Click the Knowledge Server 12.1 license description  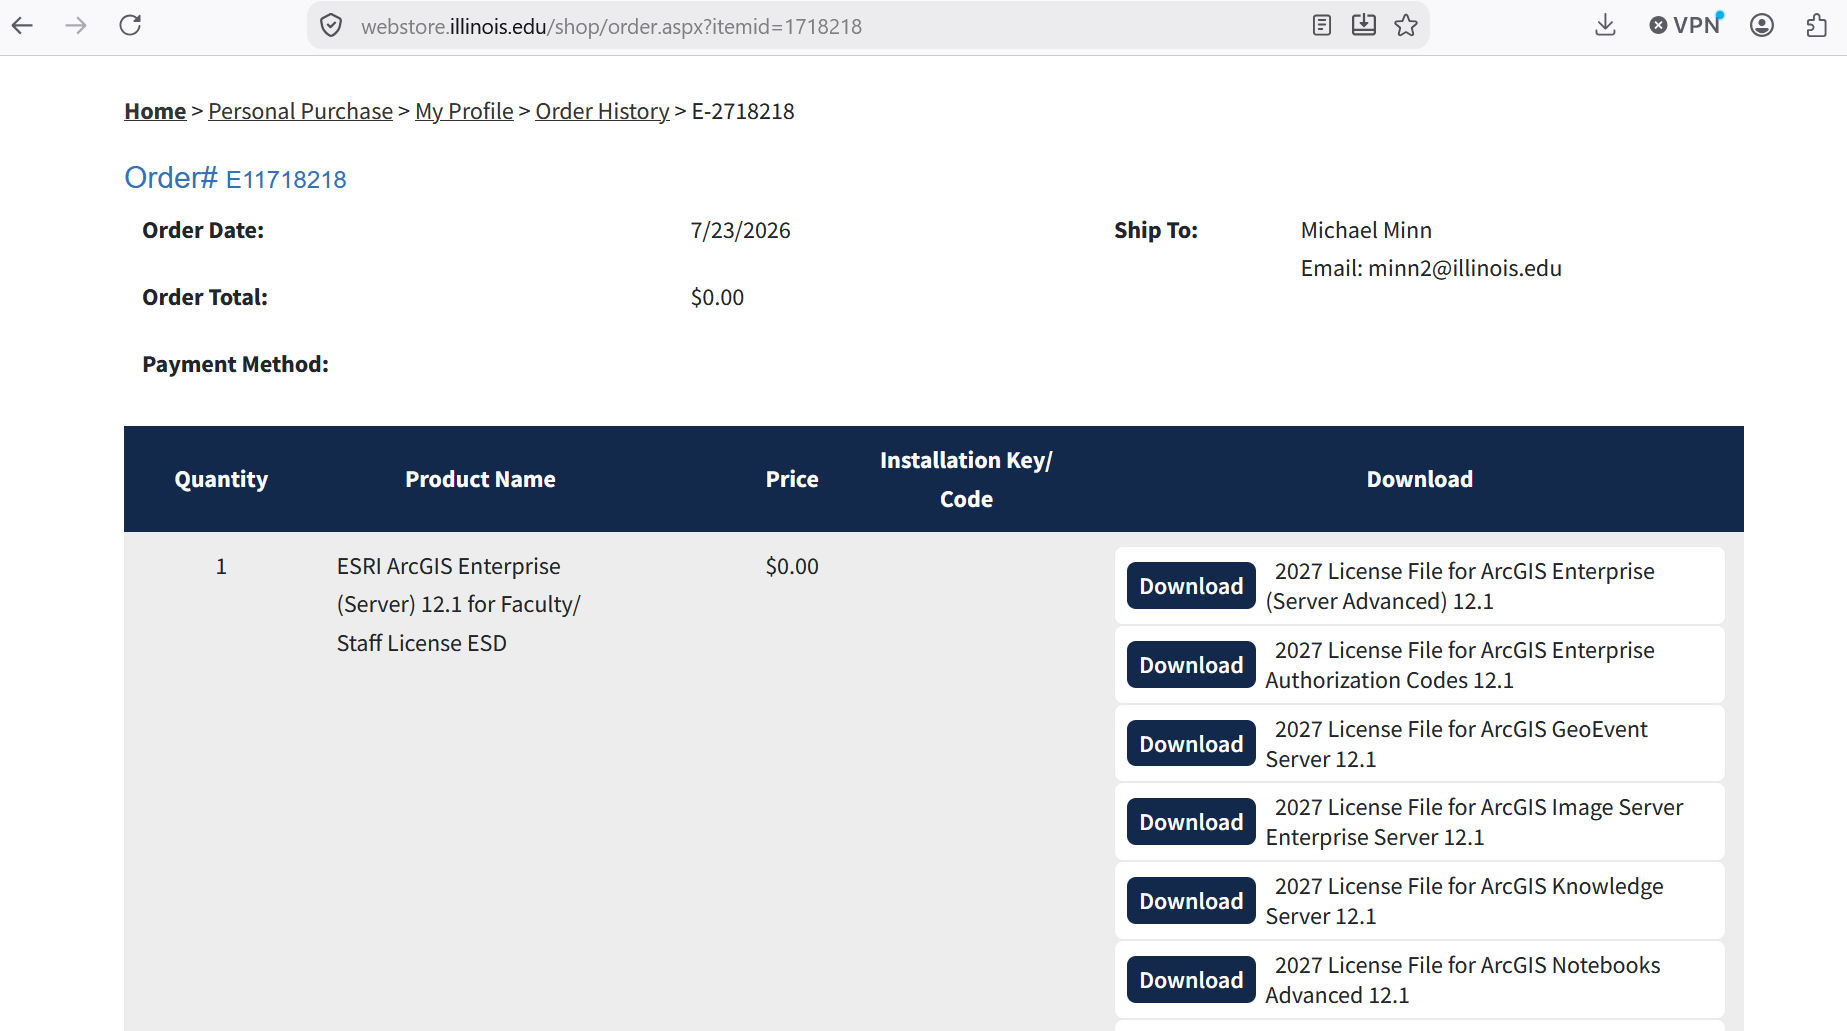[x=1464, y=901]
